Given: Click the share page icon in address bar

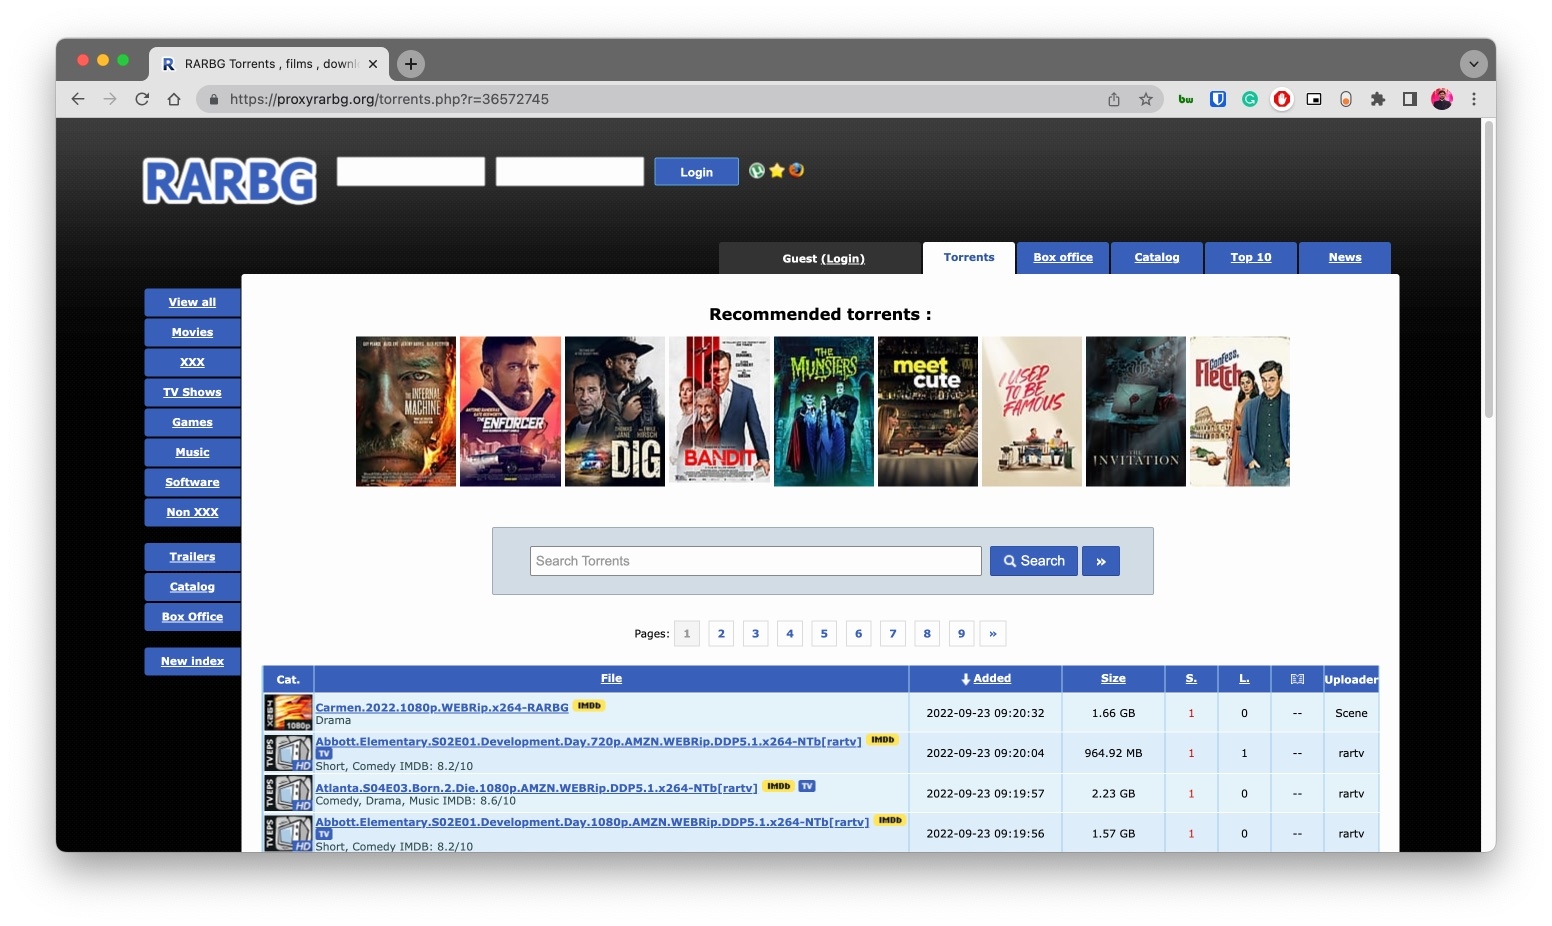Looking at the screenshot, I should (x=1114, y=99).
